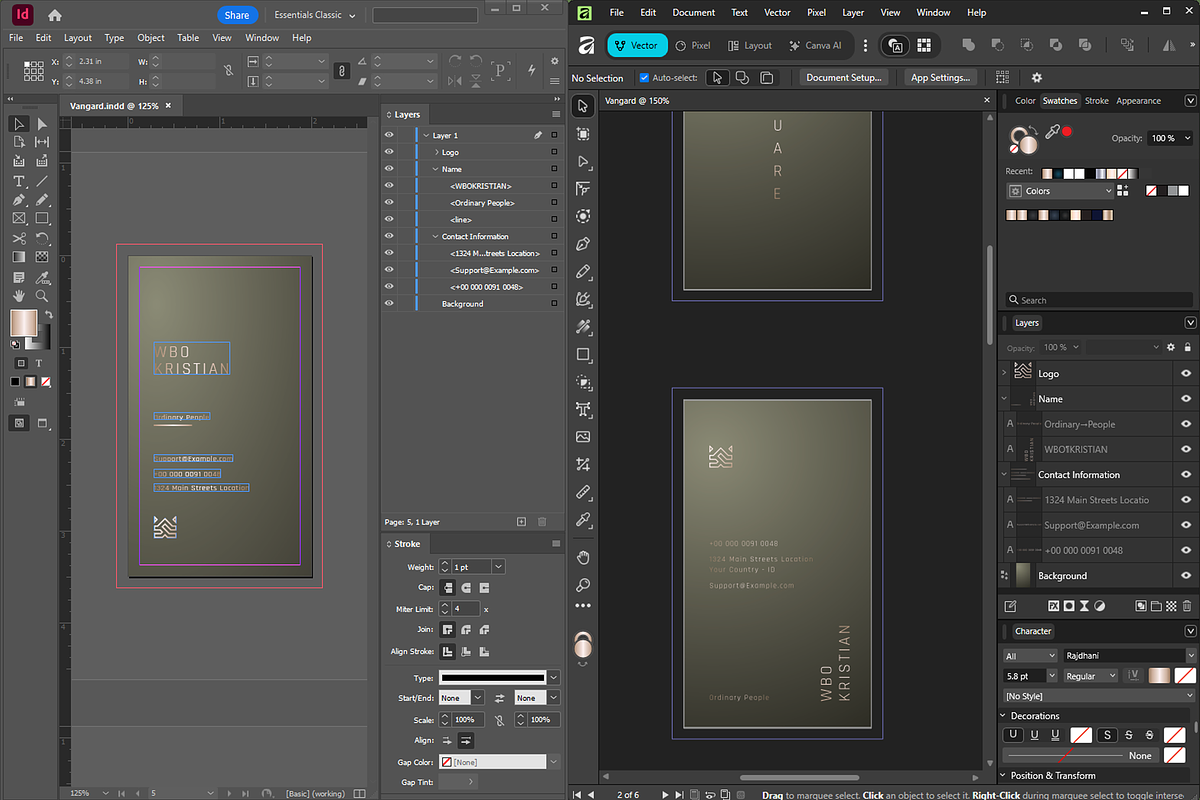This screenshot has width=1200, height=800.
Task: Create new layer in InDesign Layers panel
Action: [521, 522]
